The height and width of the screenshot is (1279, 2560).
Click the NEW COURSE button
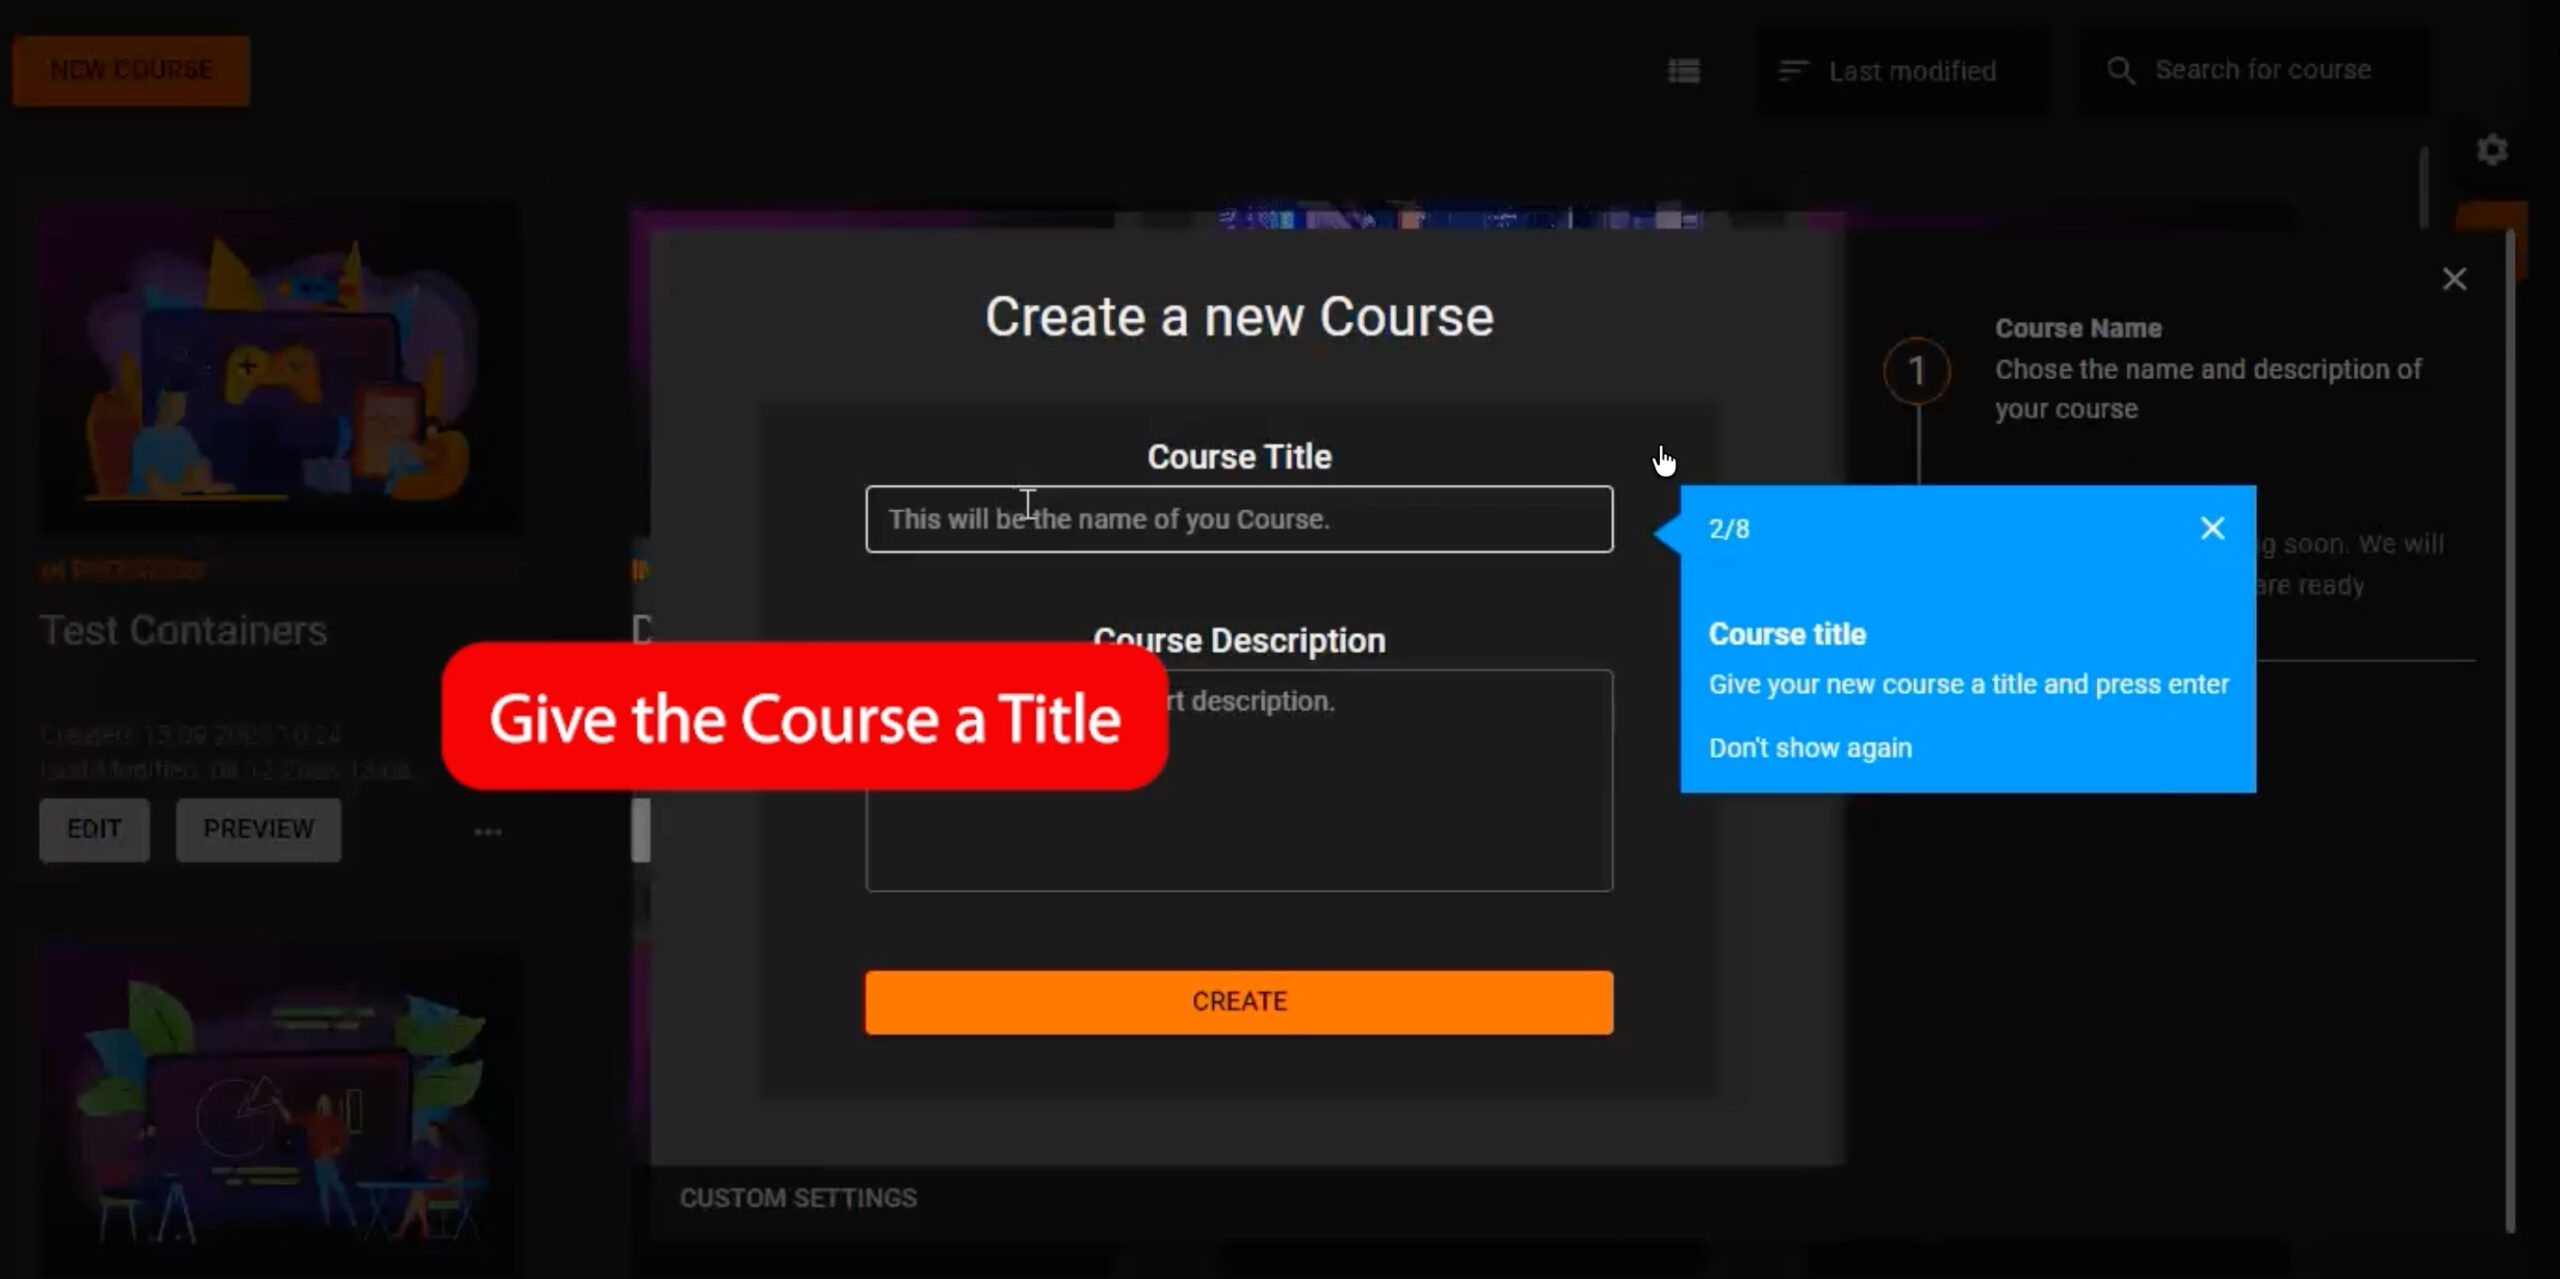(130, 69)
